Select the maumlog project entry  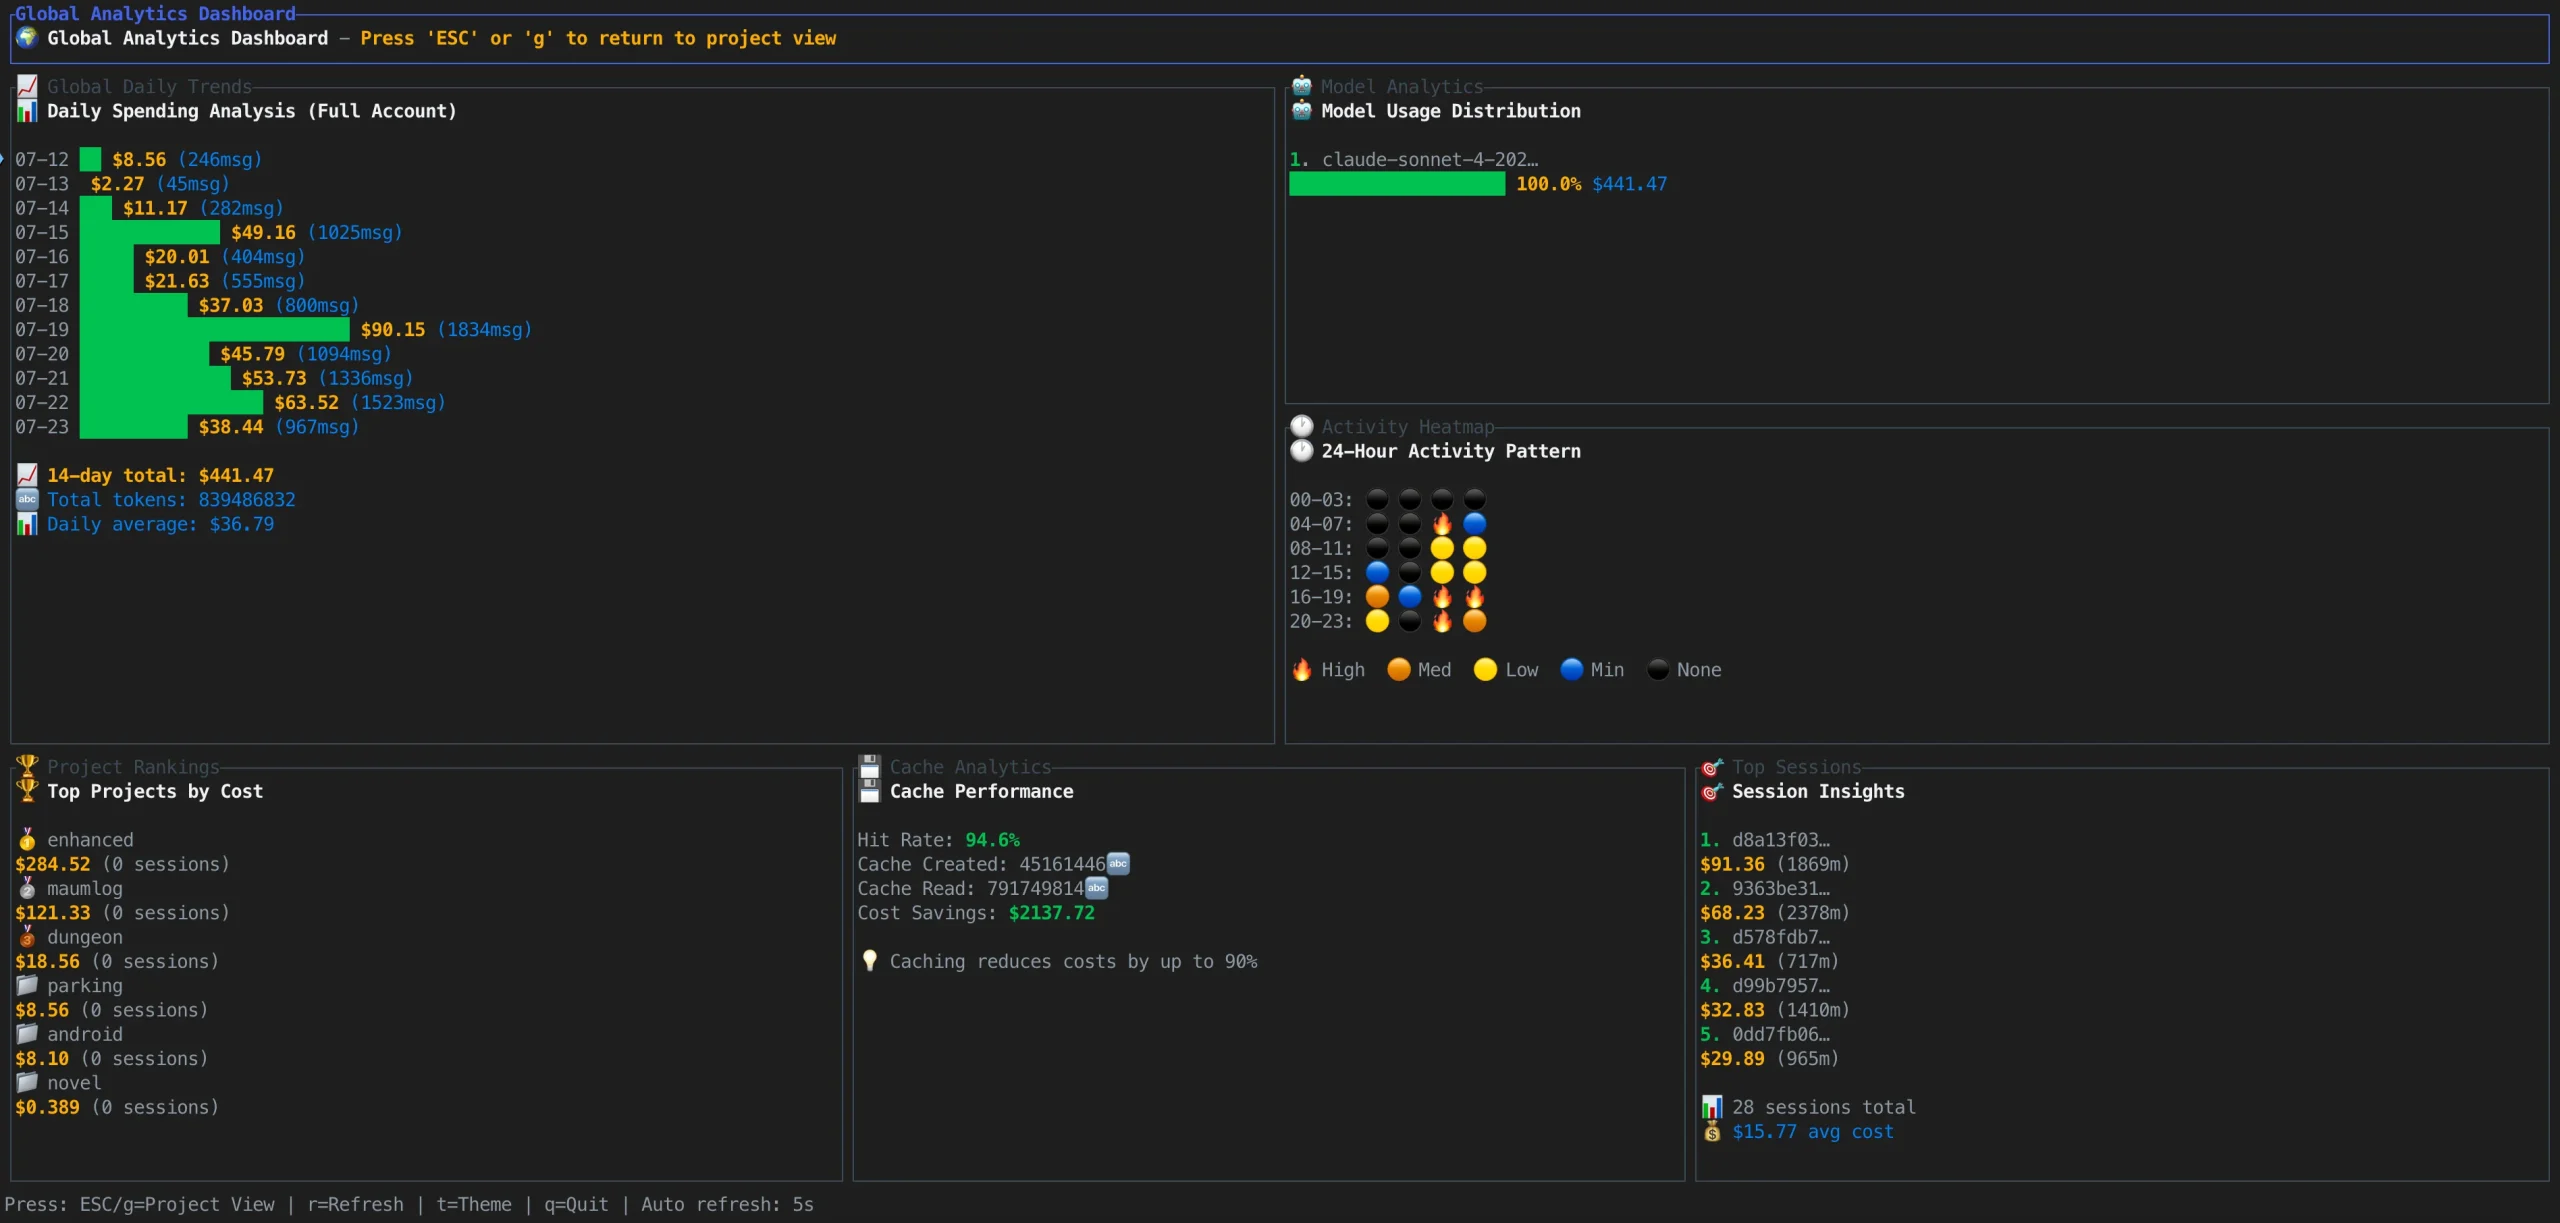pos(84,889)
